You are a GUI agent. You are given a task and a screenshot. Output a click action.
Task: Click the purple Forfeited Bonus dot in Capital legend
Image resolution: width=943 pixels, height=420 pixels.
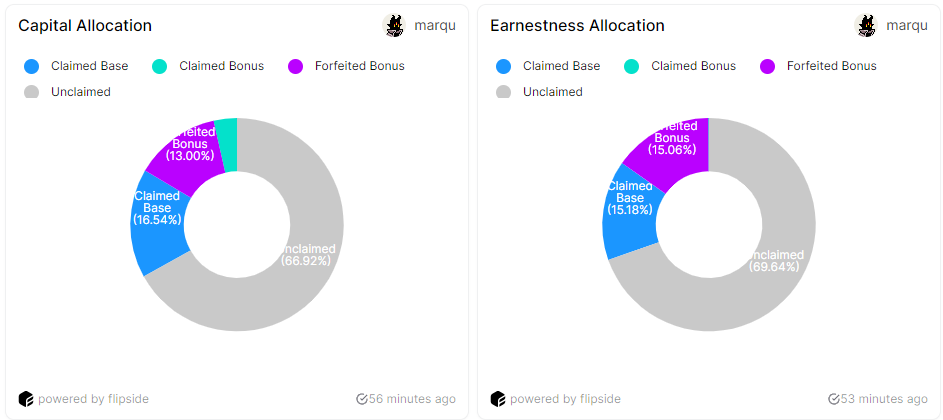pyautogui.click(x=295, y=67)
